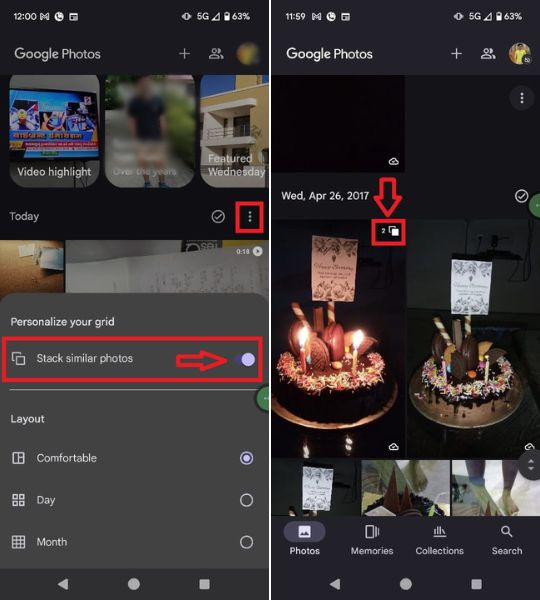Tap Android home button on right phone

coord(406,584)
